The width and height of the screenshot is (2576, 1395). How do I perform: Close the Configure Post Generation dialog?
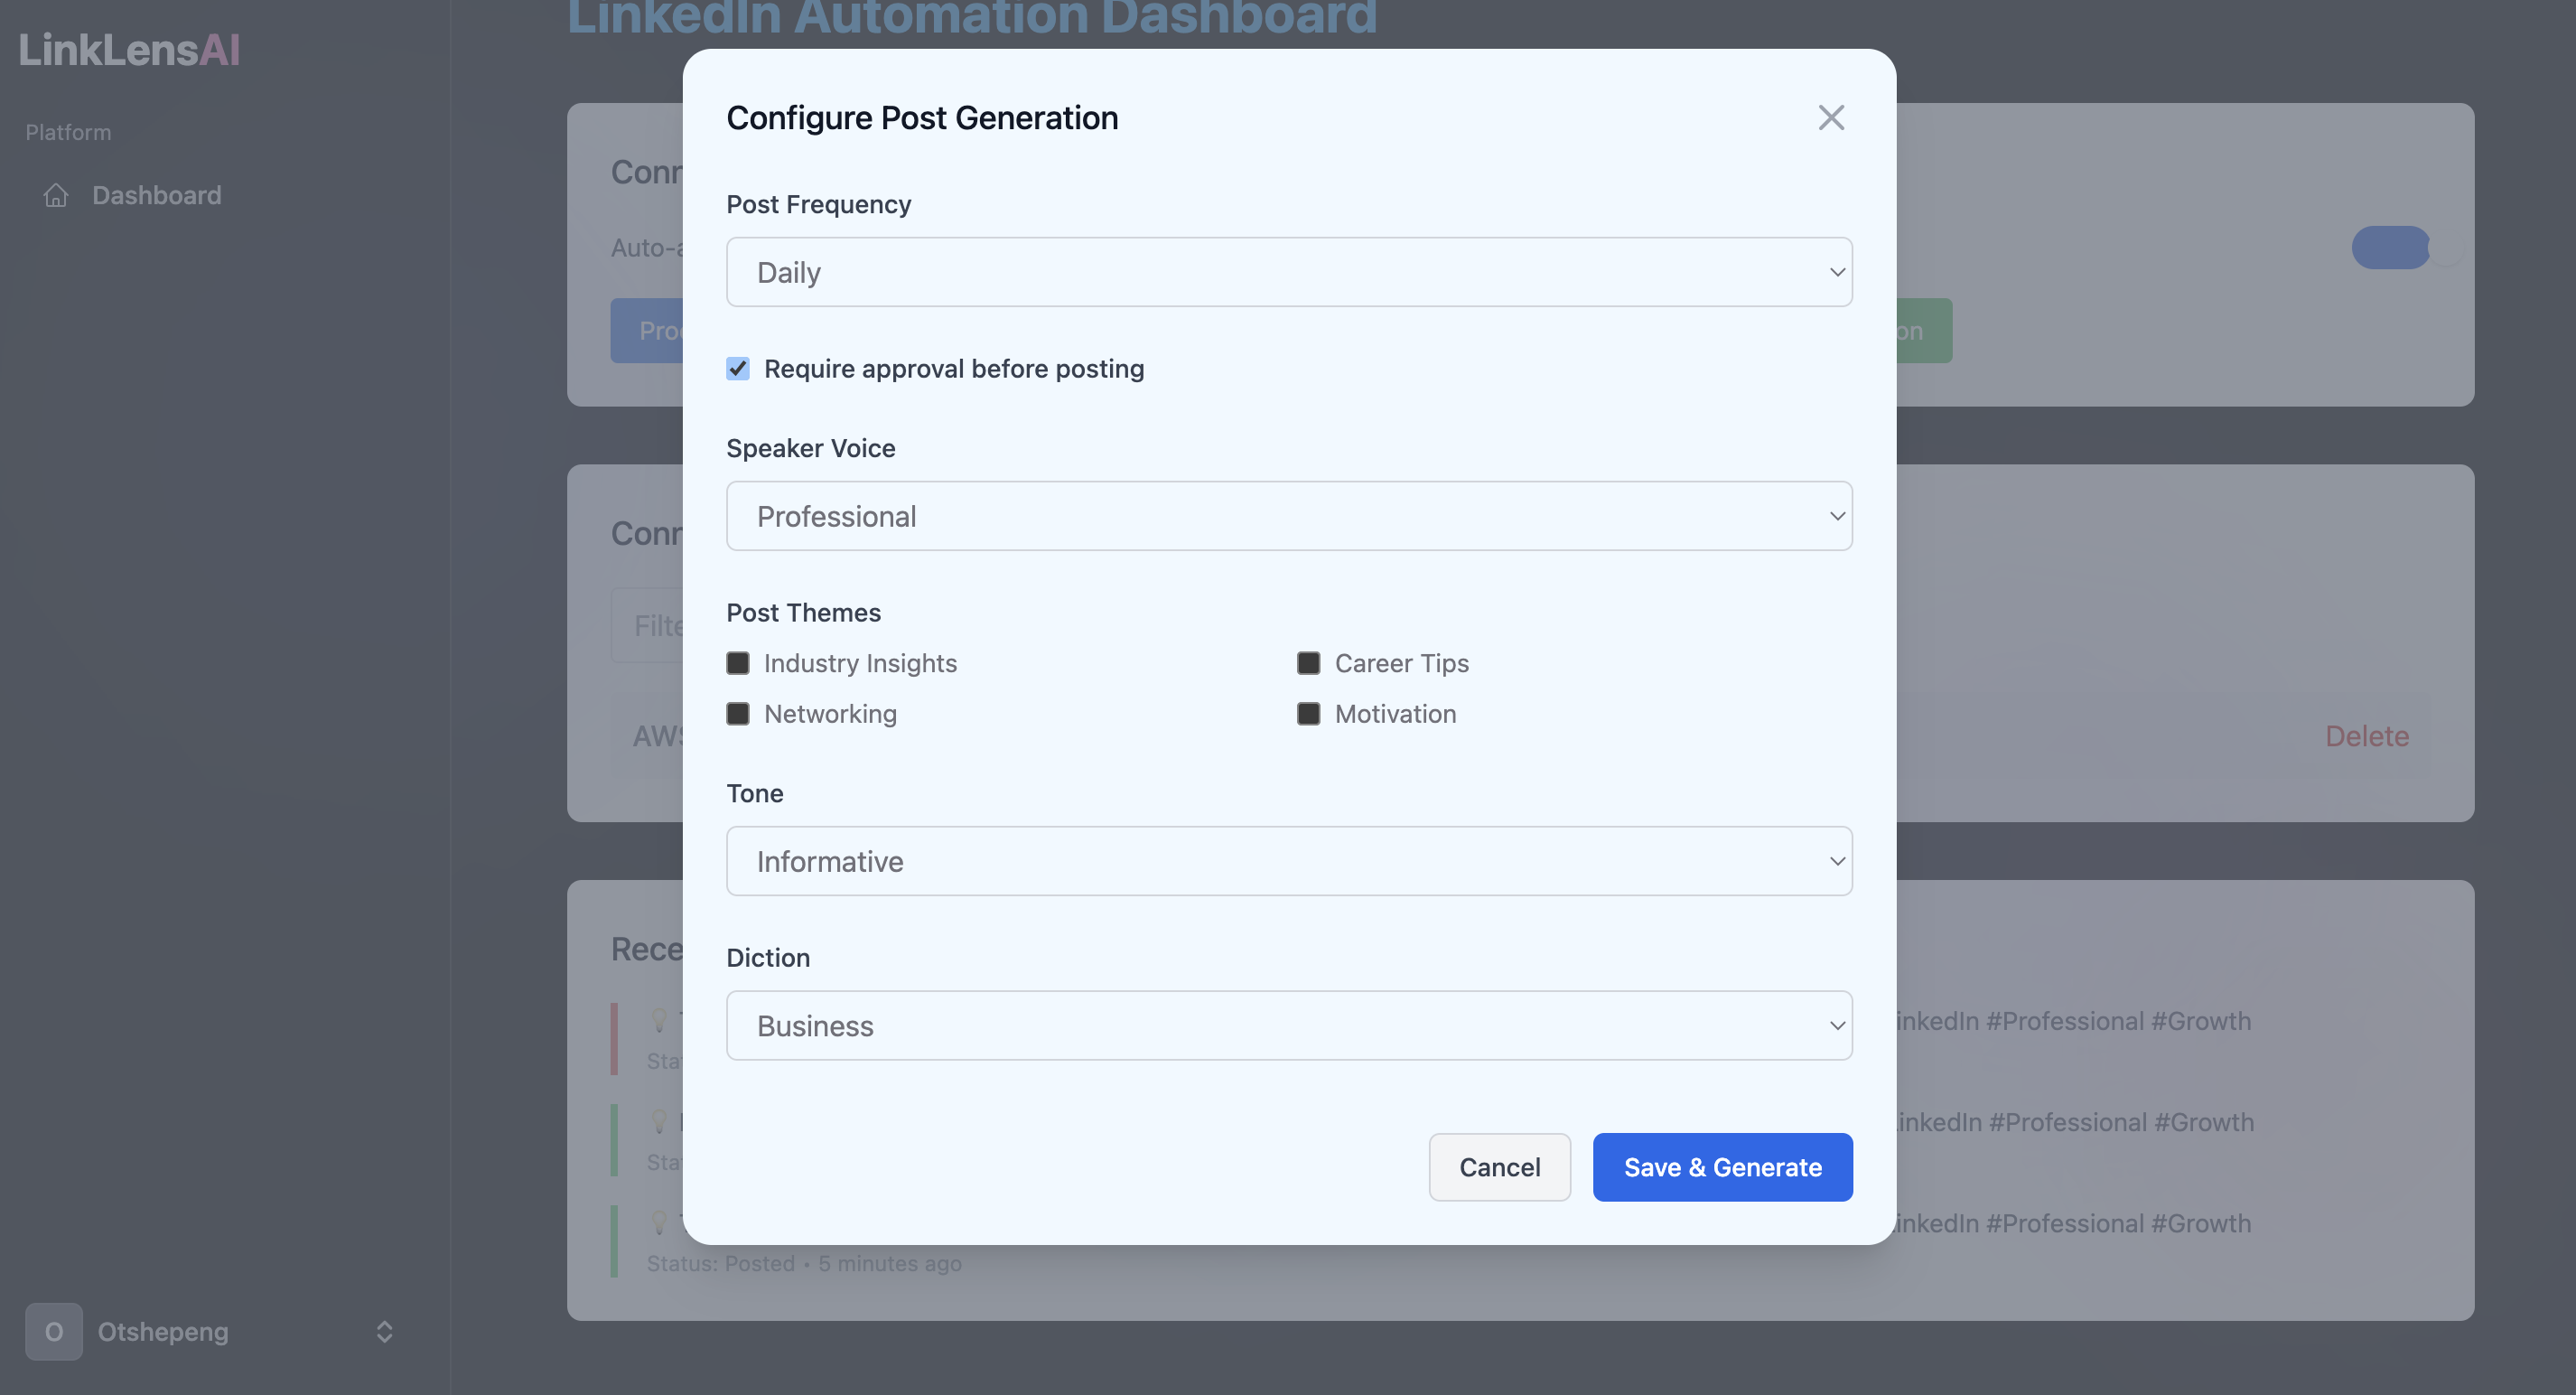tap(1830, 118)
